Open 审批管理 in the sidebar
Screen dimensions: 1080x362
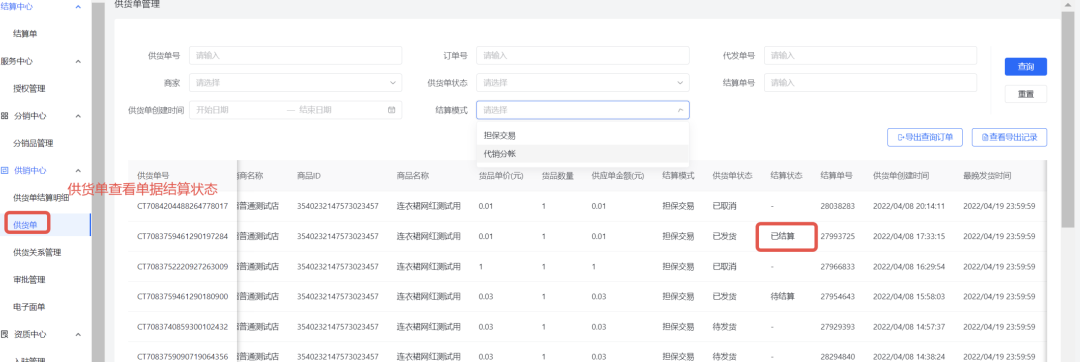click(x=30, y=279)
